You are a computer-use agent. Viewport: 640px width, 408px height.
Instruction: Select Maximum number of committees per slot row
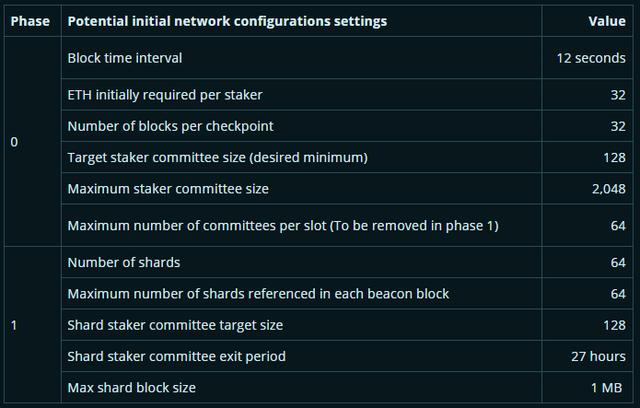click(283, 225)
